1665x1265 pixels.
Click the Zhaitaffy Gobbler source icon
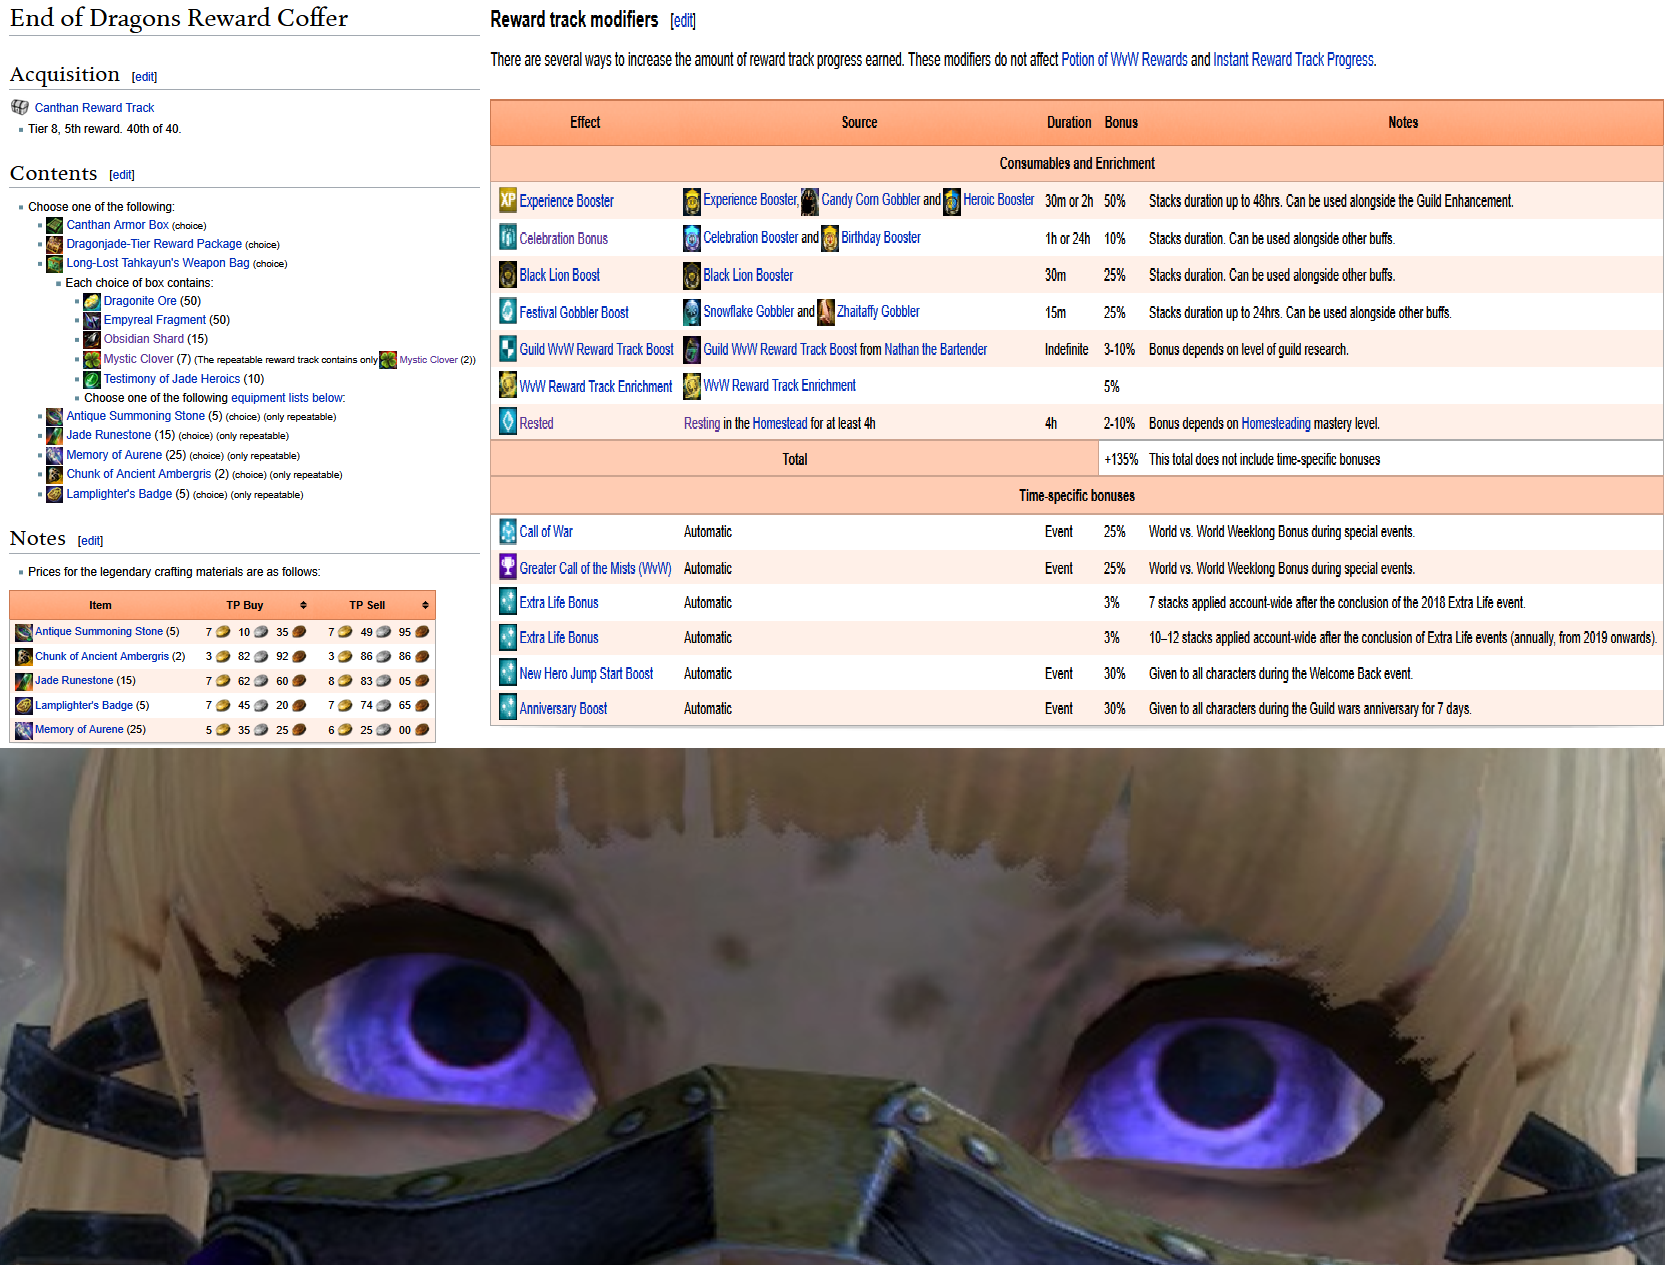click(826, 312)
